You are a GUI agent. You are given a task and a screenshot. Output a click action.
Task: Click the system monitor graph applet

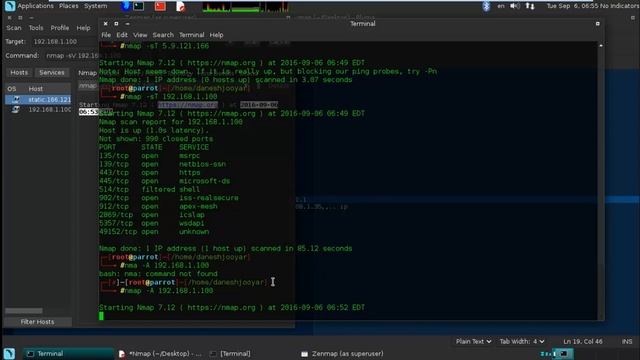[245, 7]
